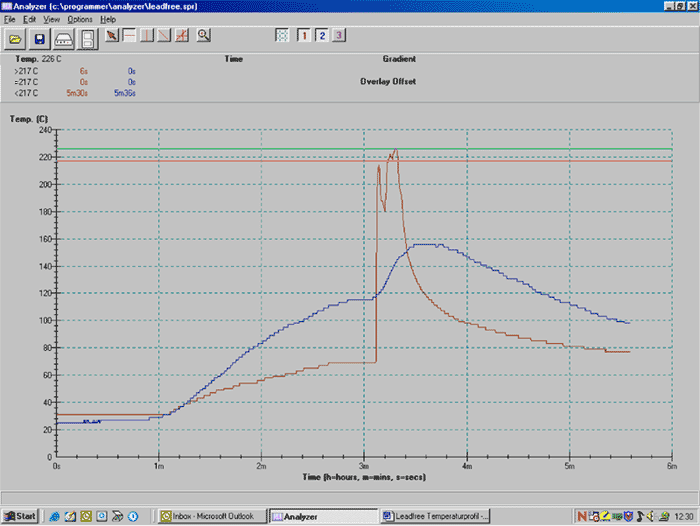Launch Internet Explorer from quick launch
This screenshot has height=526, width=700.
click(54, 516)
